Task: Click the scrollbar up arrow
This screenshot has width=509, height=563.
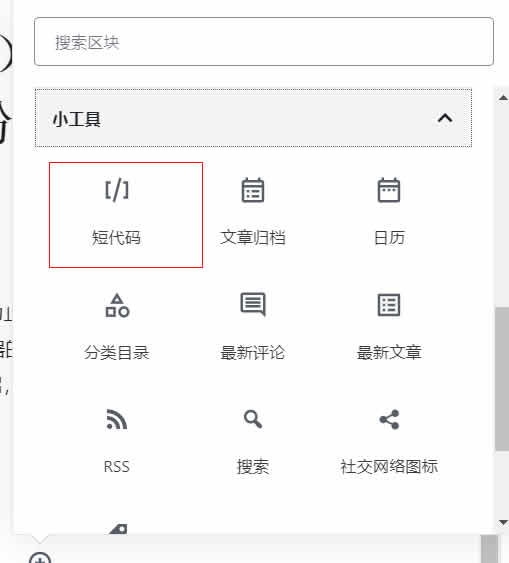Action: [503, 97]
